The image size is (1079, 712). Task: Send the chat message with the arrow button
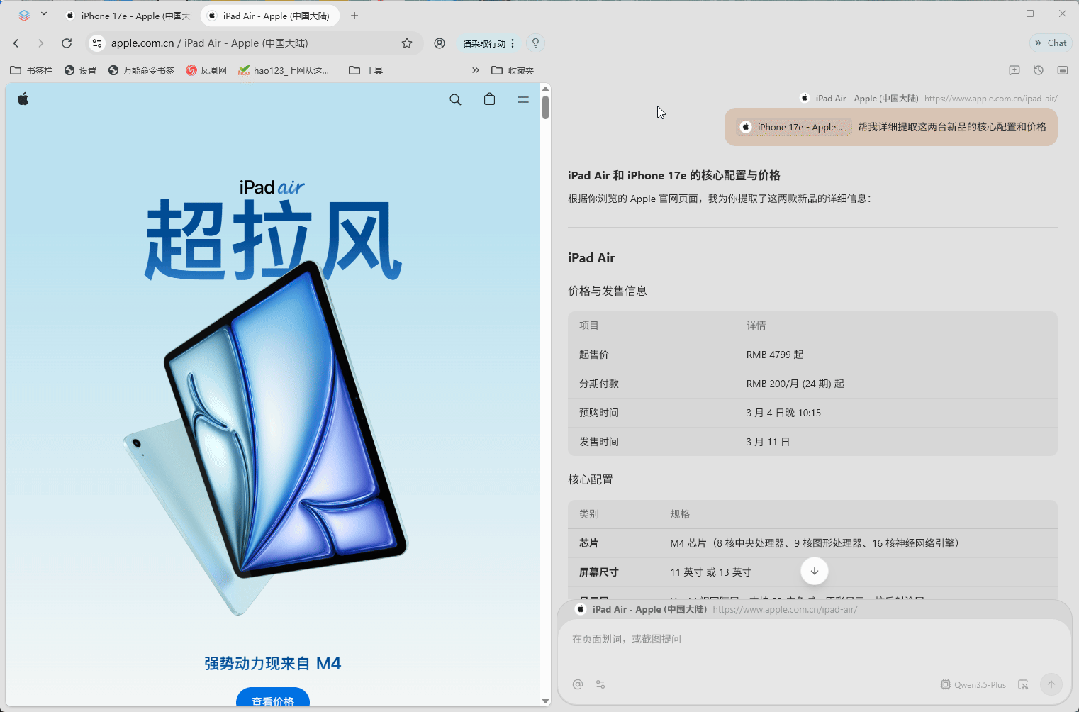click(x=1051, y=684)
